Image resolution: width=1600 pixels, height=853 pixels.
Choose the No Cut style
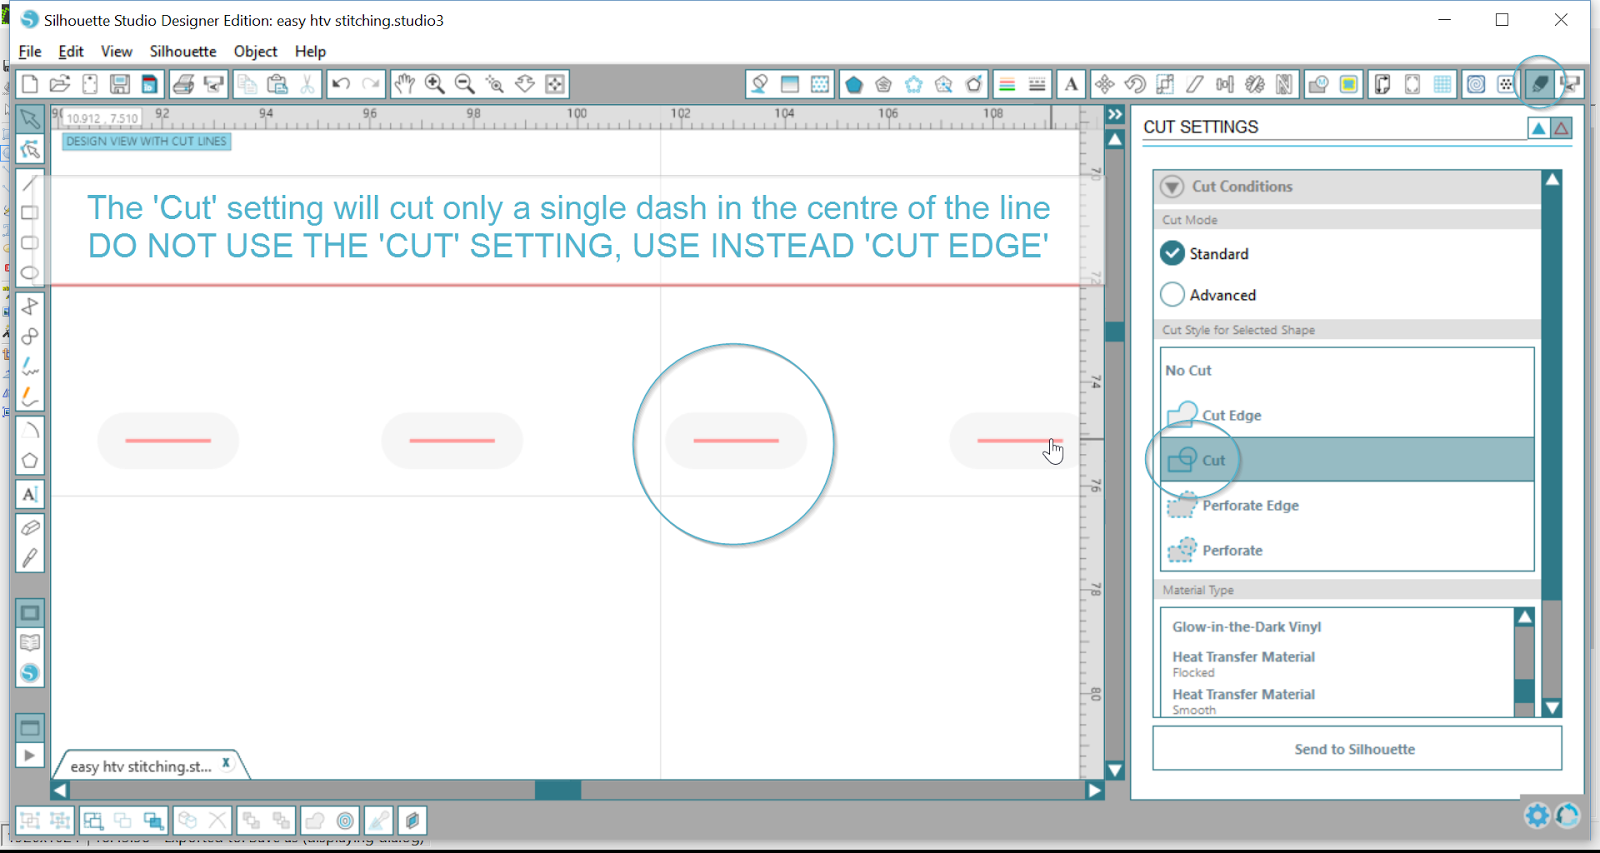1347,370
